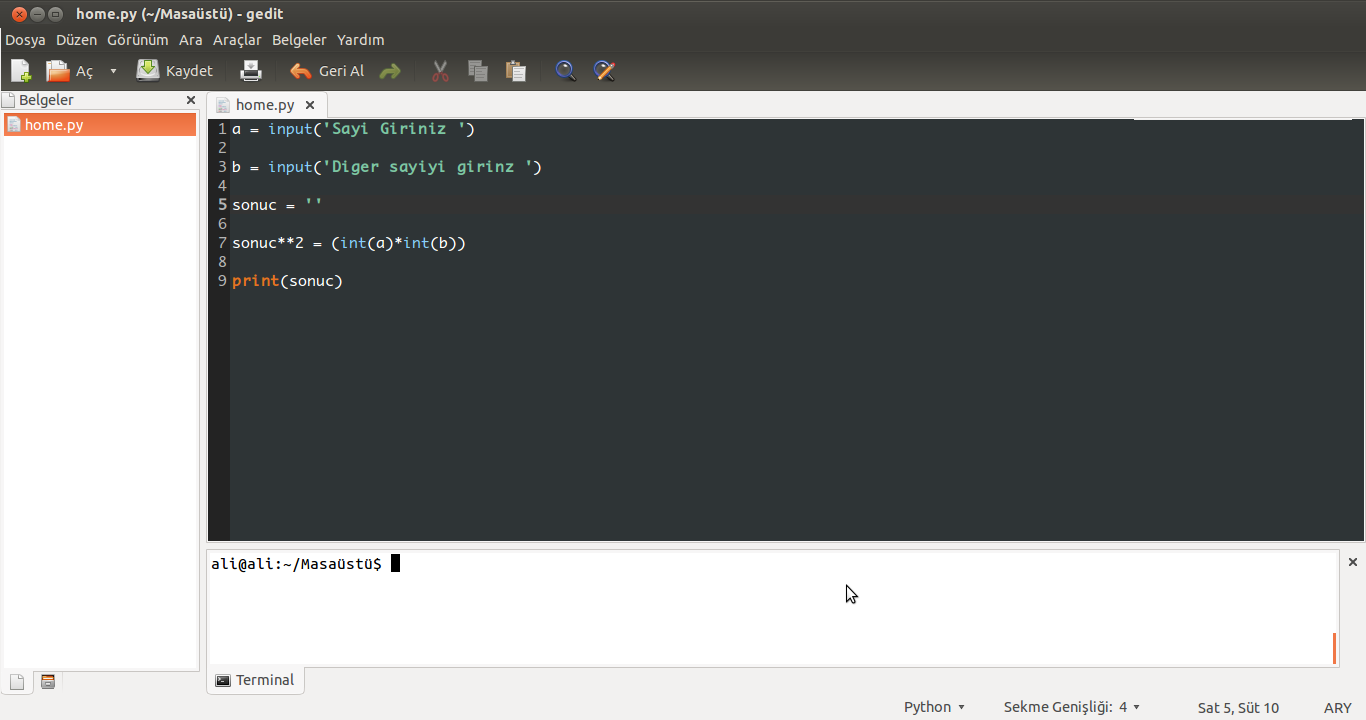The image size is (1366, 720).
Task: Click line number 9 in gutter
Action: [222, 281]
